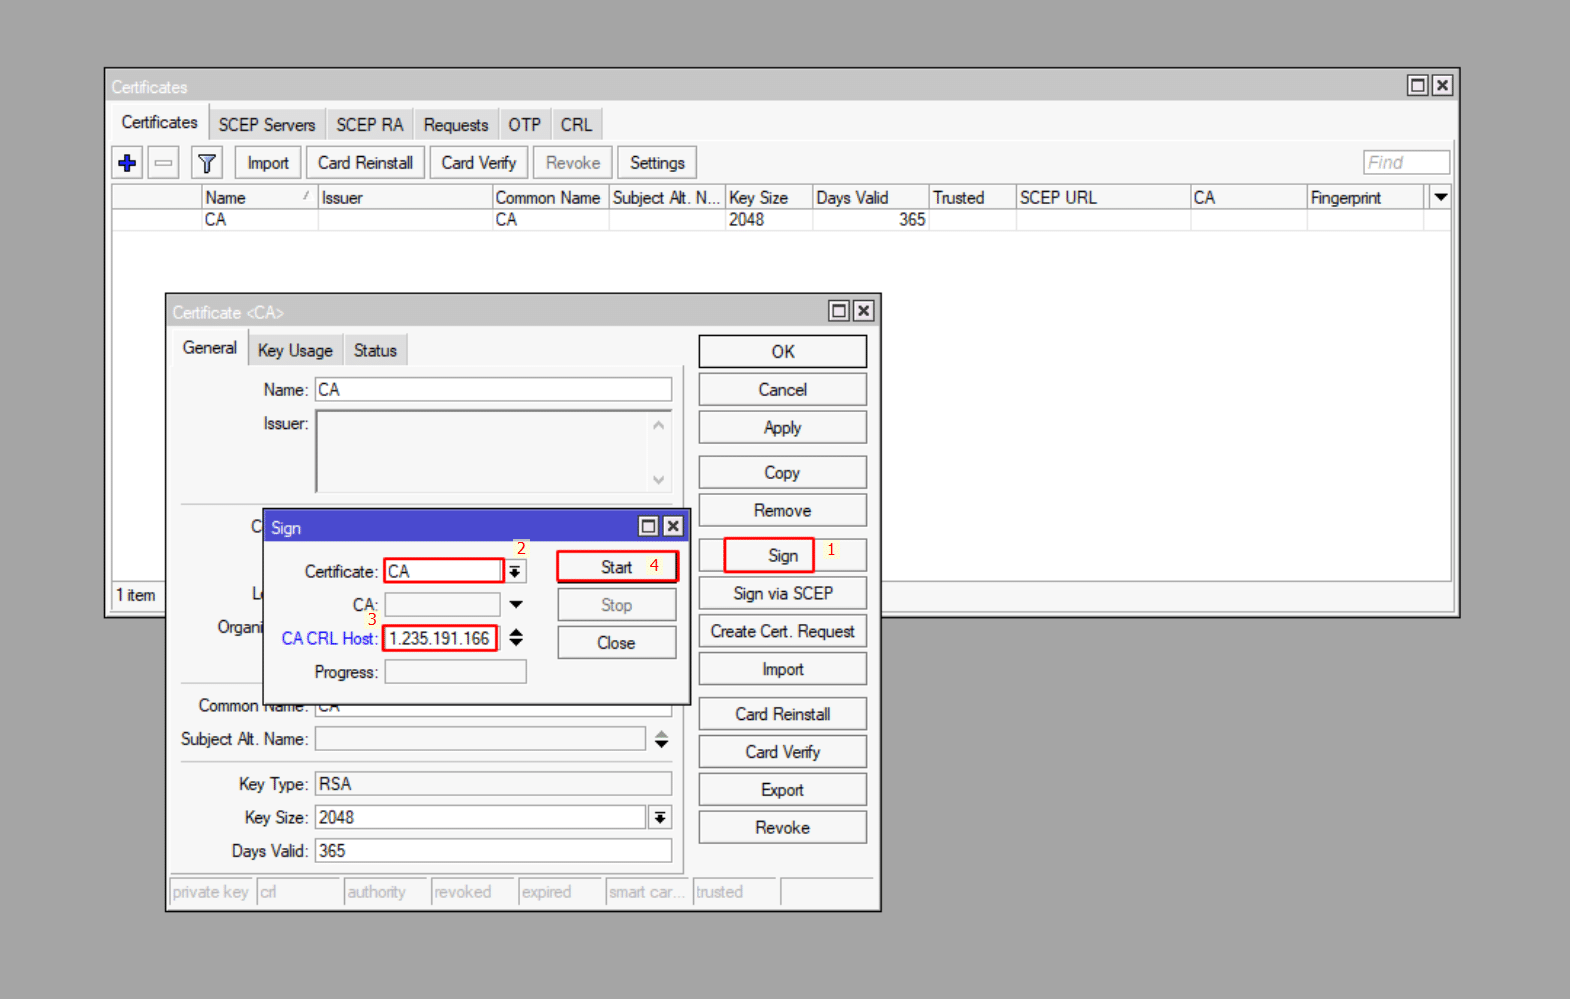
Task: Click the Issuer box down arrow
Action: [x=658, y=479]
